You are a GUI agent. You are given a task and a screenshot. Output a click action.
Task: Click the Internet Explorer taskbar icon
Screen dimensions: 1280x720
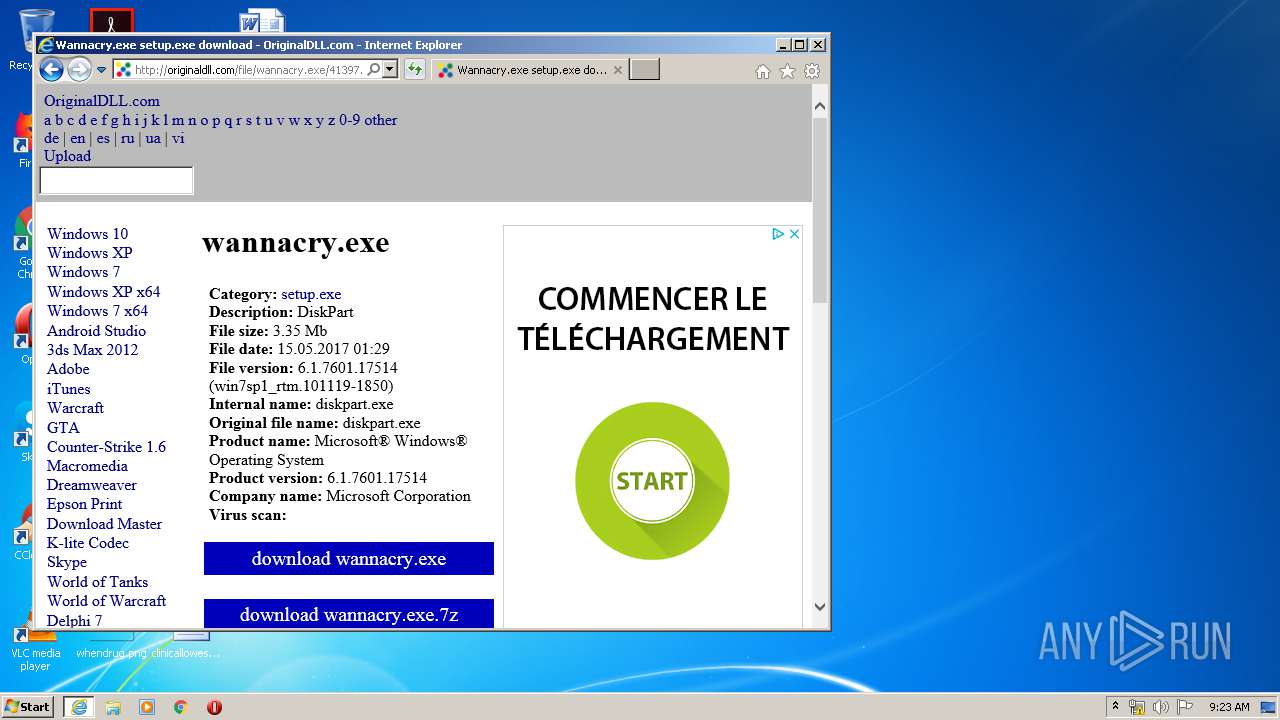click(79, 707)
